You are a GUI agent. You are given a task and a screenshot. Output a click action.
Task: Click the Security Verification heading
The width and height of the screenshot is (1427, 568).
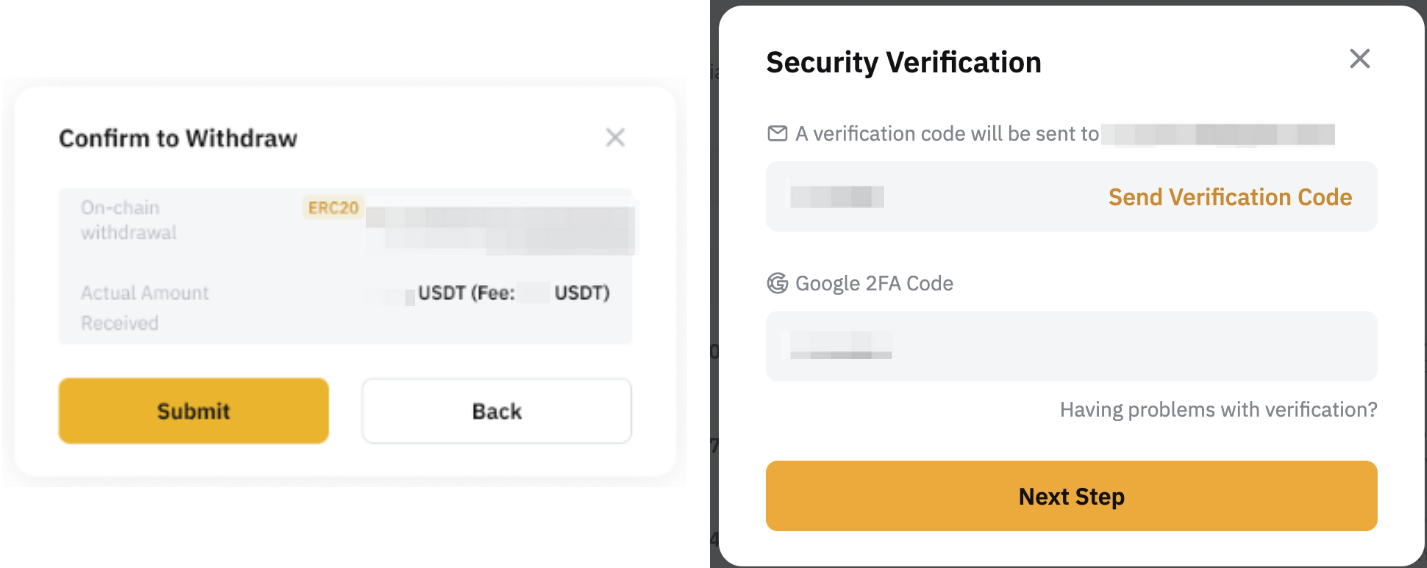pyautogui.click(x=903, y=62)
